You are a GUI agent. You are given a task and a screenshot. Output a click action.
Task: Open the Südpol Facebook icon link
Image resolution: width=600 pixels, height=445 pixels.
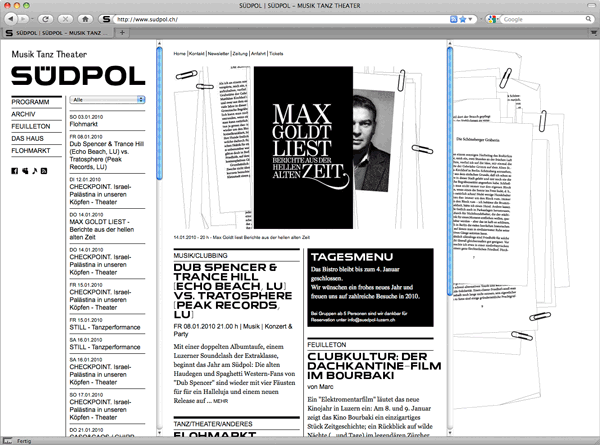click(15, 171)
